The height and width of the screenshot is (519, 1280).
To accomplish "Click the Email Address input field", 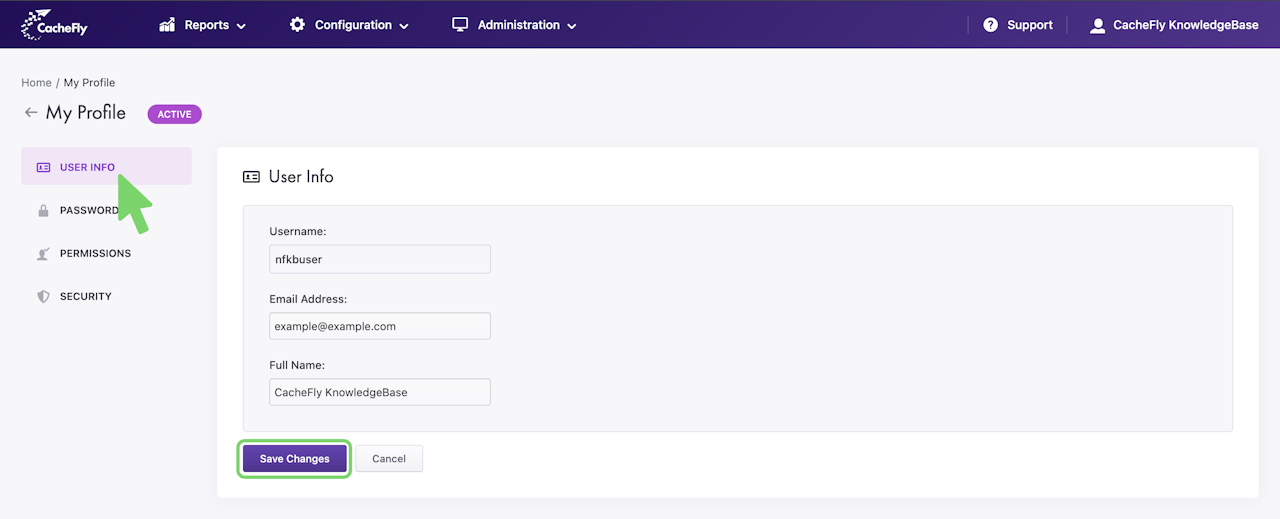I will (x=380, y=326).
